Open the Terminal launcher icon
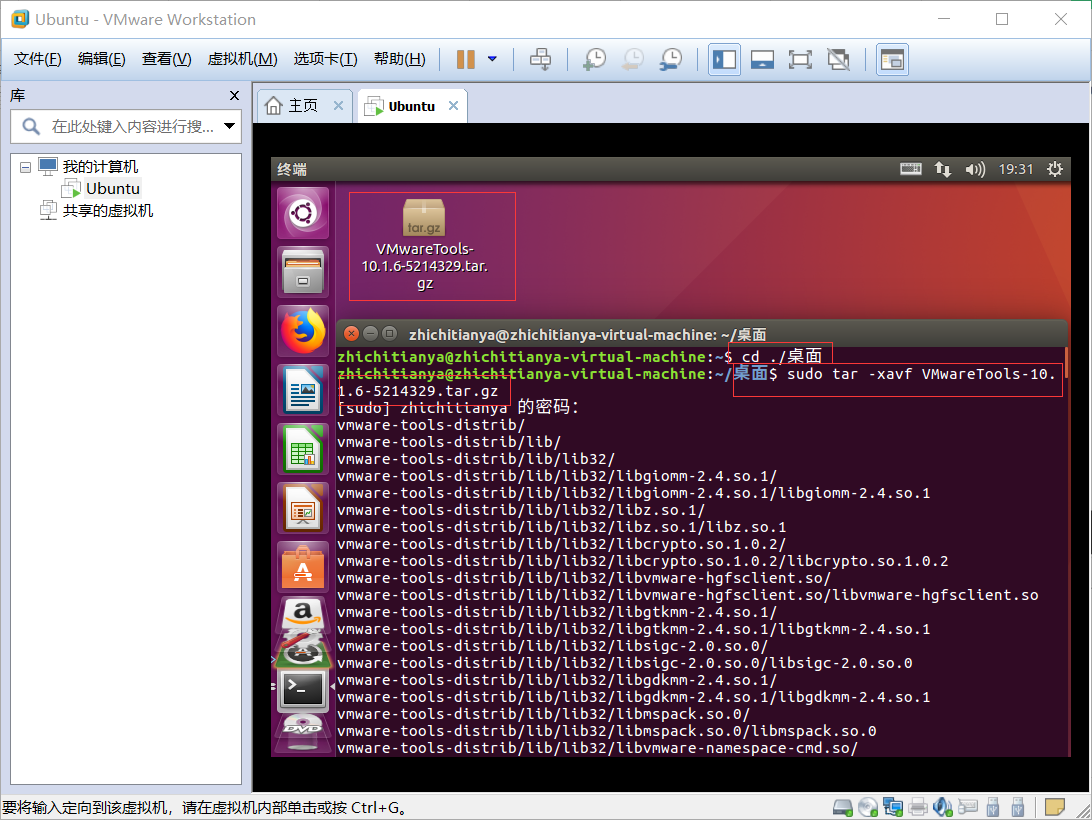1092x820 pixels. pos(303,690)
